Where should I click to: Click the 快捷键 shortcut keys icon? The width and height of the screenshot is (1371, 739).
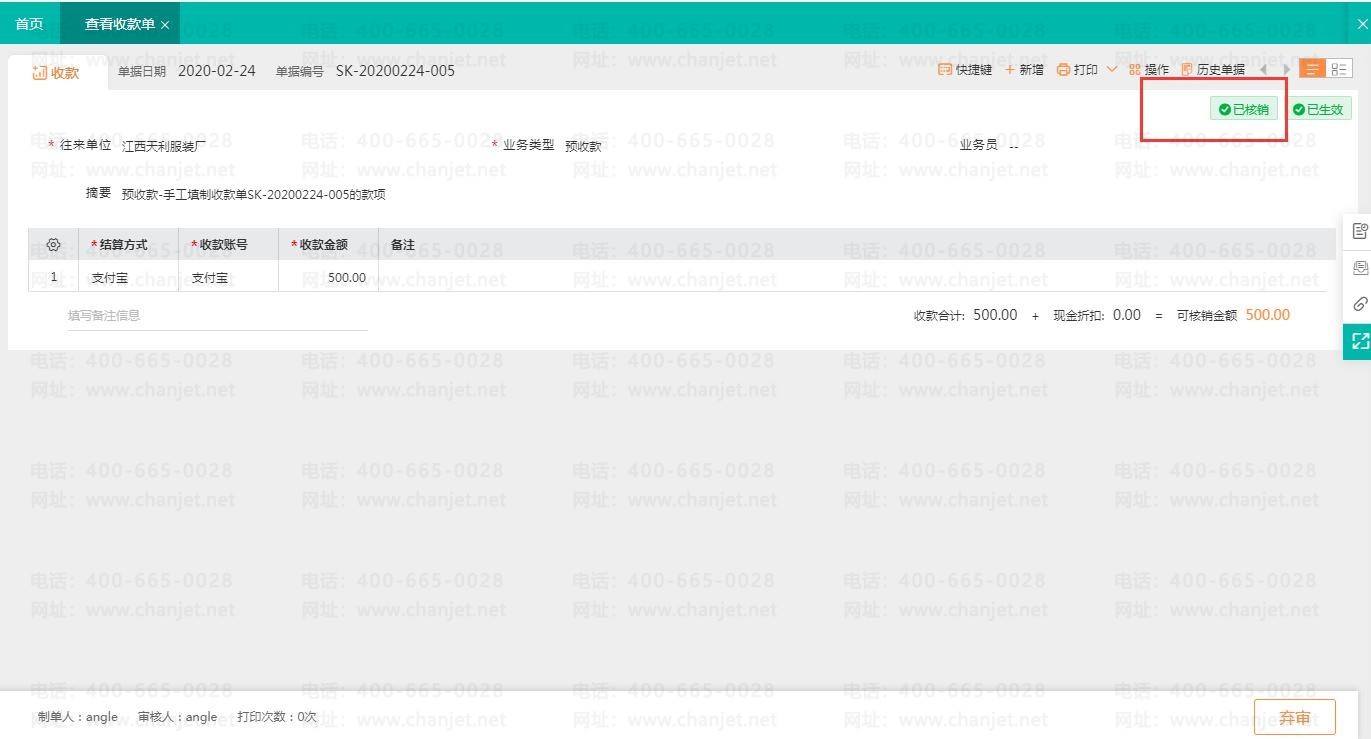click(945, 70)
